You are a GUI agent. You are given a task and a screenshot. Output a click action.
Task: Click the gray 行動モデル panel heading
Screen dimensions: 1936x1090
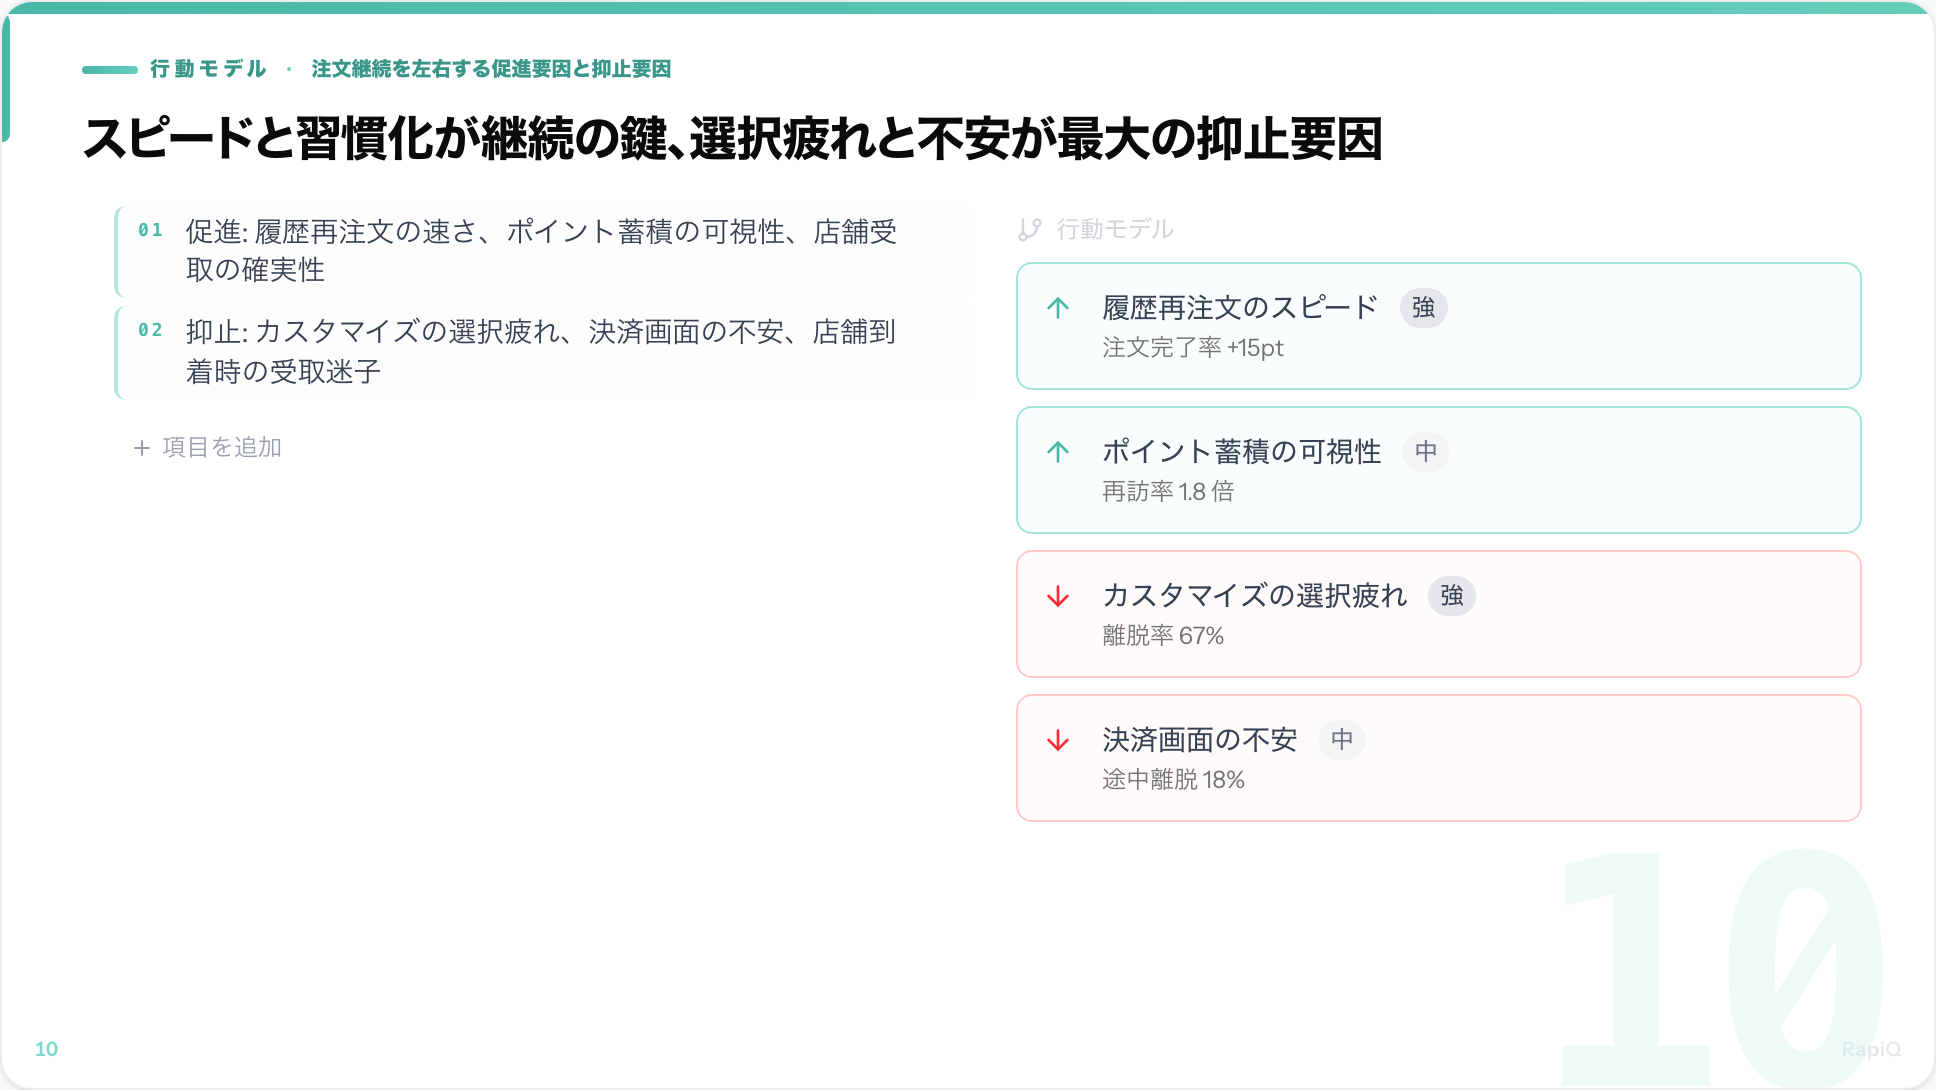point(1115,230)
